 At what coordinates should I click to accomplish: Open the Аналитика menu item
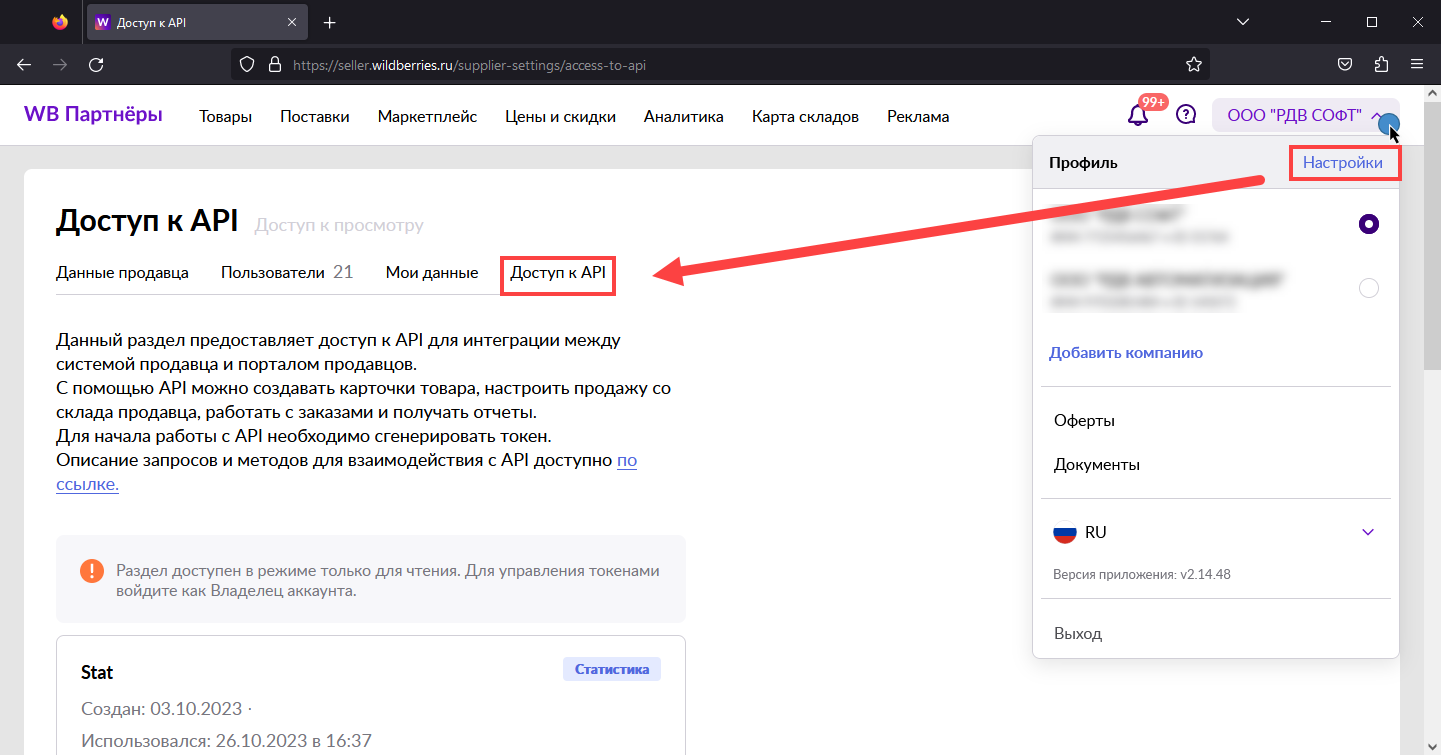point(683,117)
